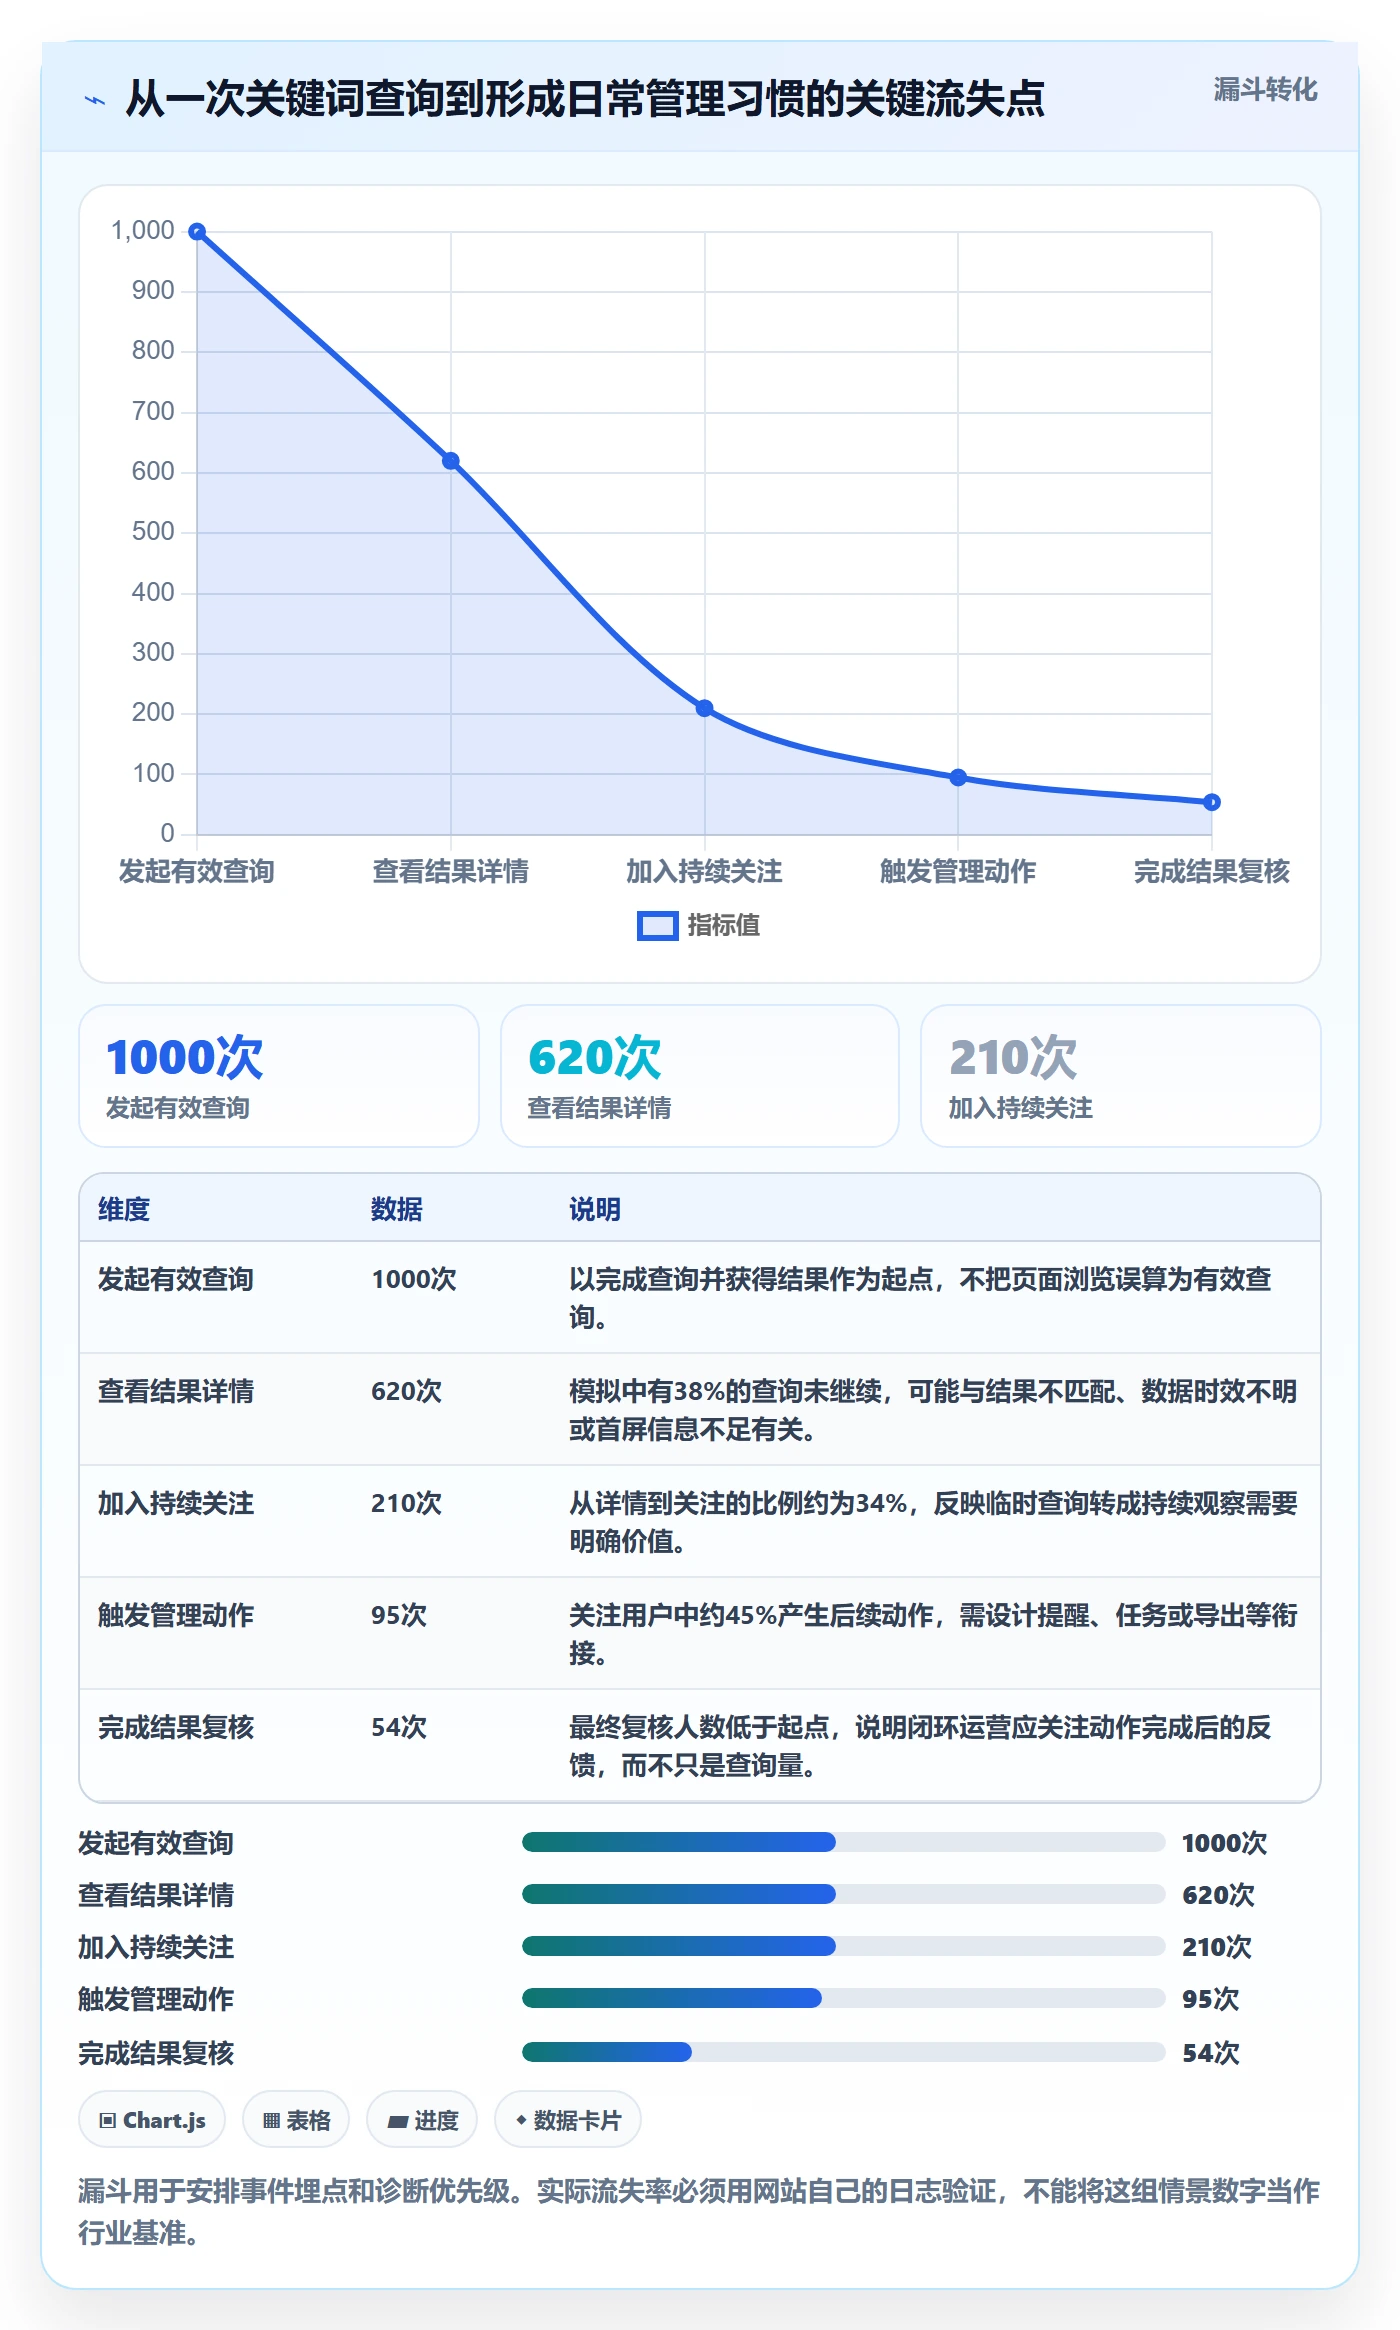The width and height of the screenshot is (1400, 2330).
Task: Click the lightning icon beside the title
Action: coord(95,100)
